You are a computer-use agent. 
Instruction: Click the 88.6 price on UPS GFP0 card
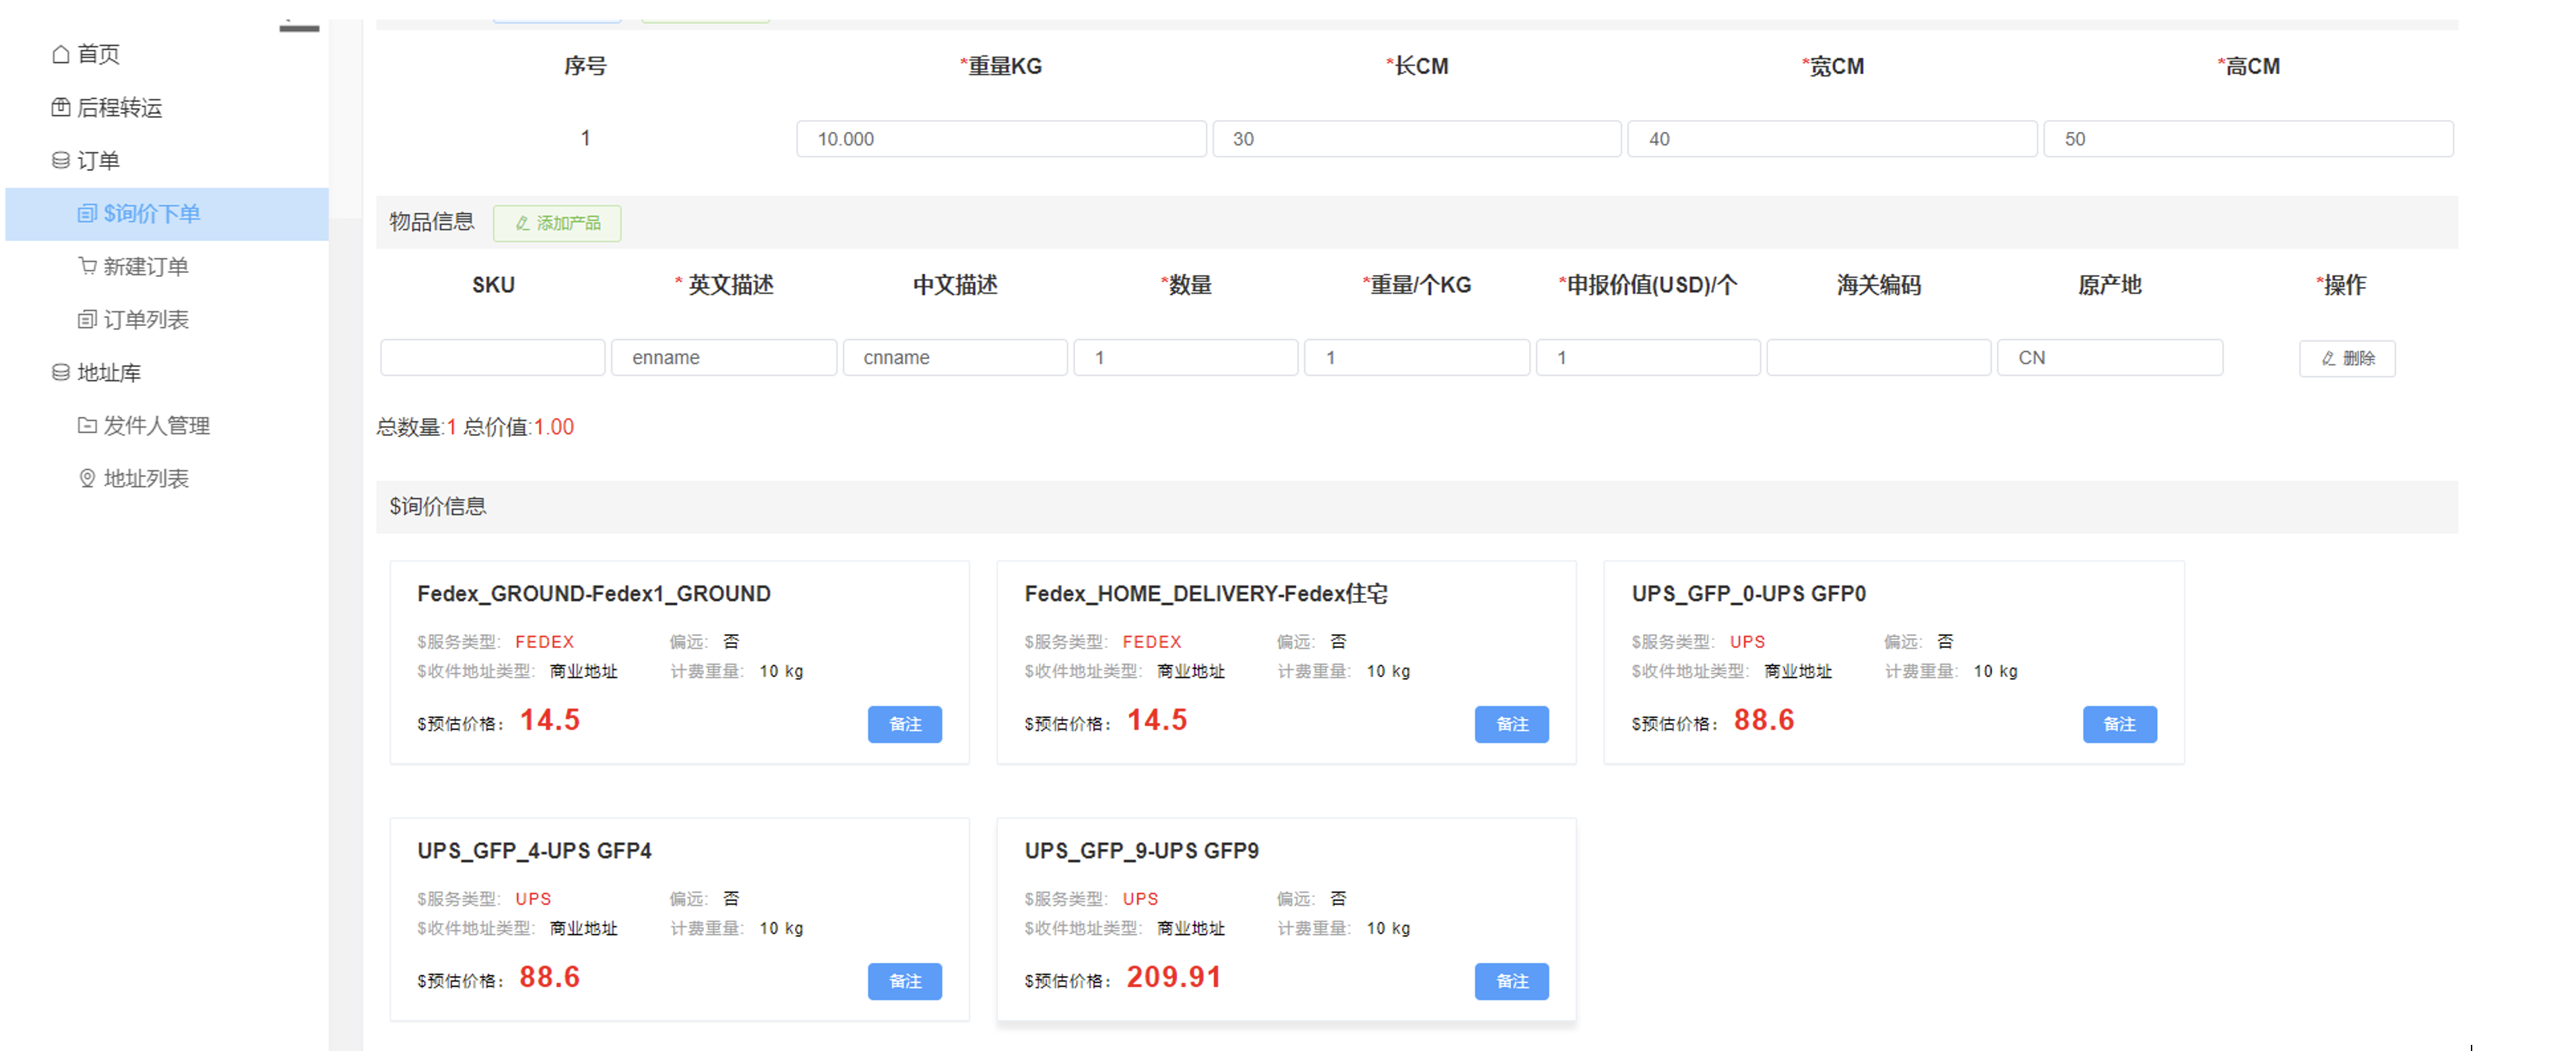click(1764, 720)
